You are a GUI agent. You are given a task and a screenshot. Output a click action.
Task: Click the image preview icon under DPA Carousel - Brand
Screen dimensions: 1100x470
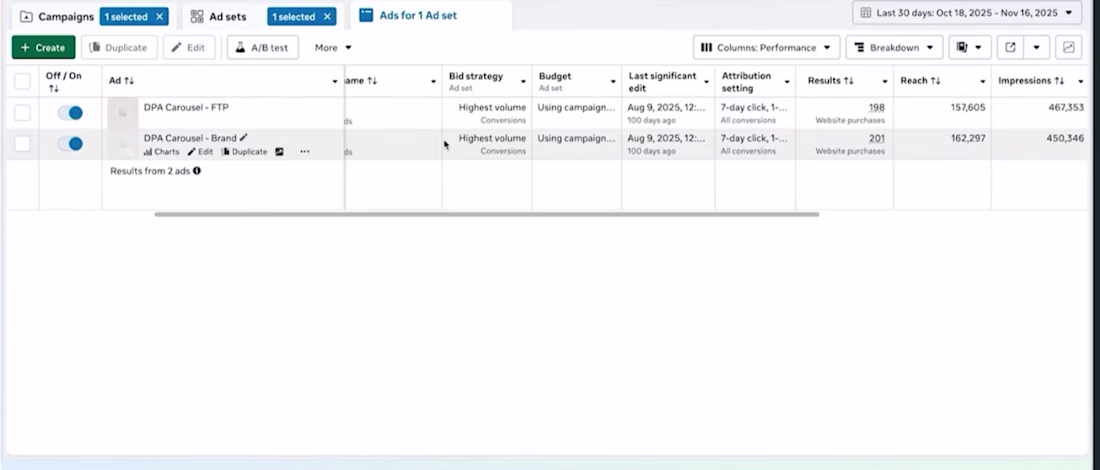pyautogui.click(x=279, y=152)
